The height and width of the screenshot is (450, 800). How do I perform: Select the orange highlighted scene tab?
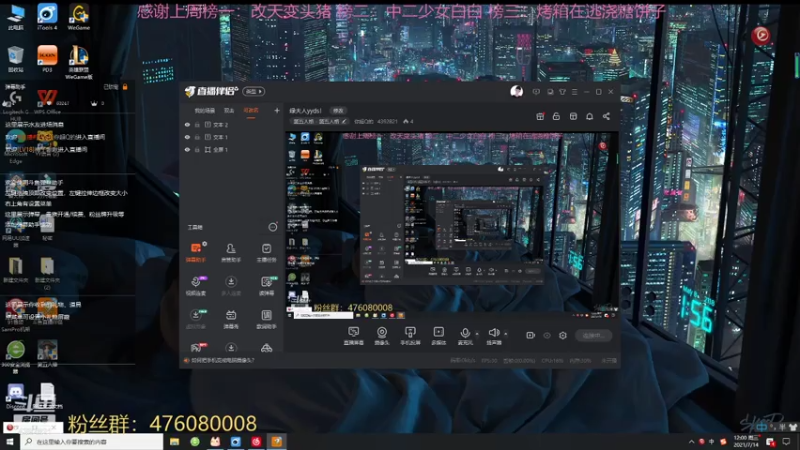(251, 110)
